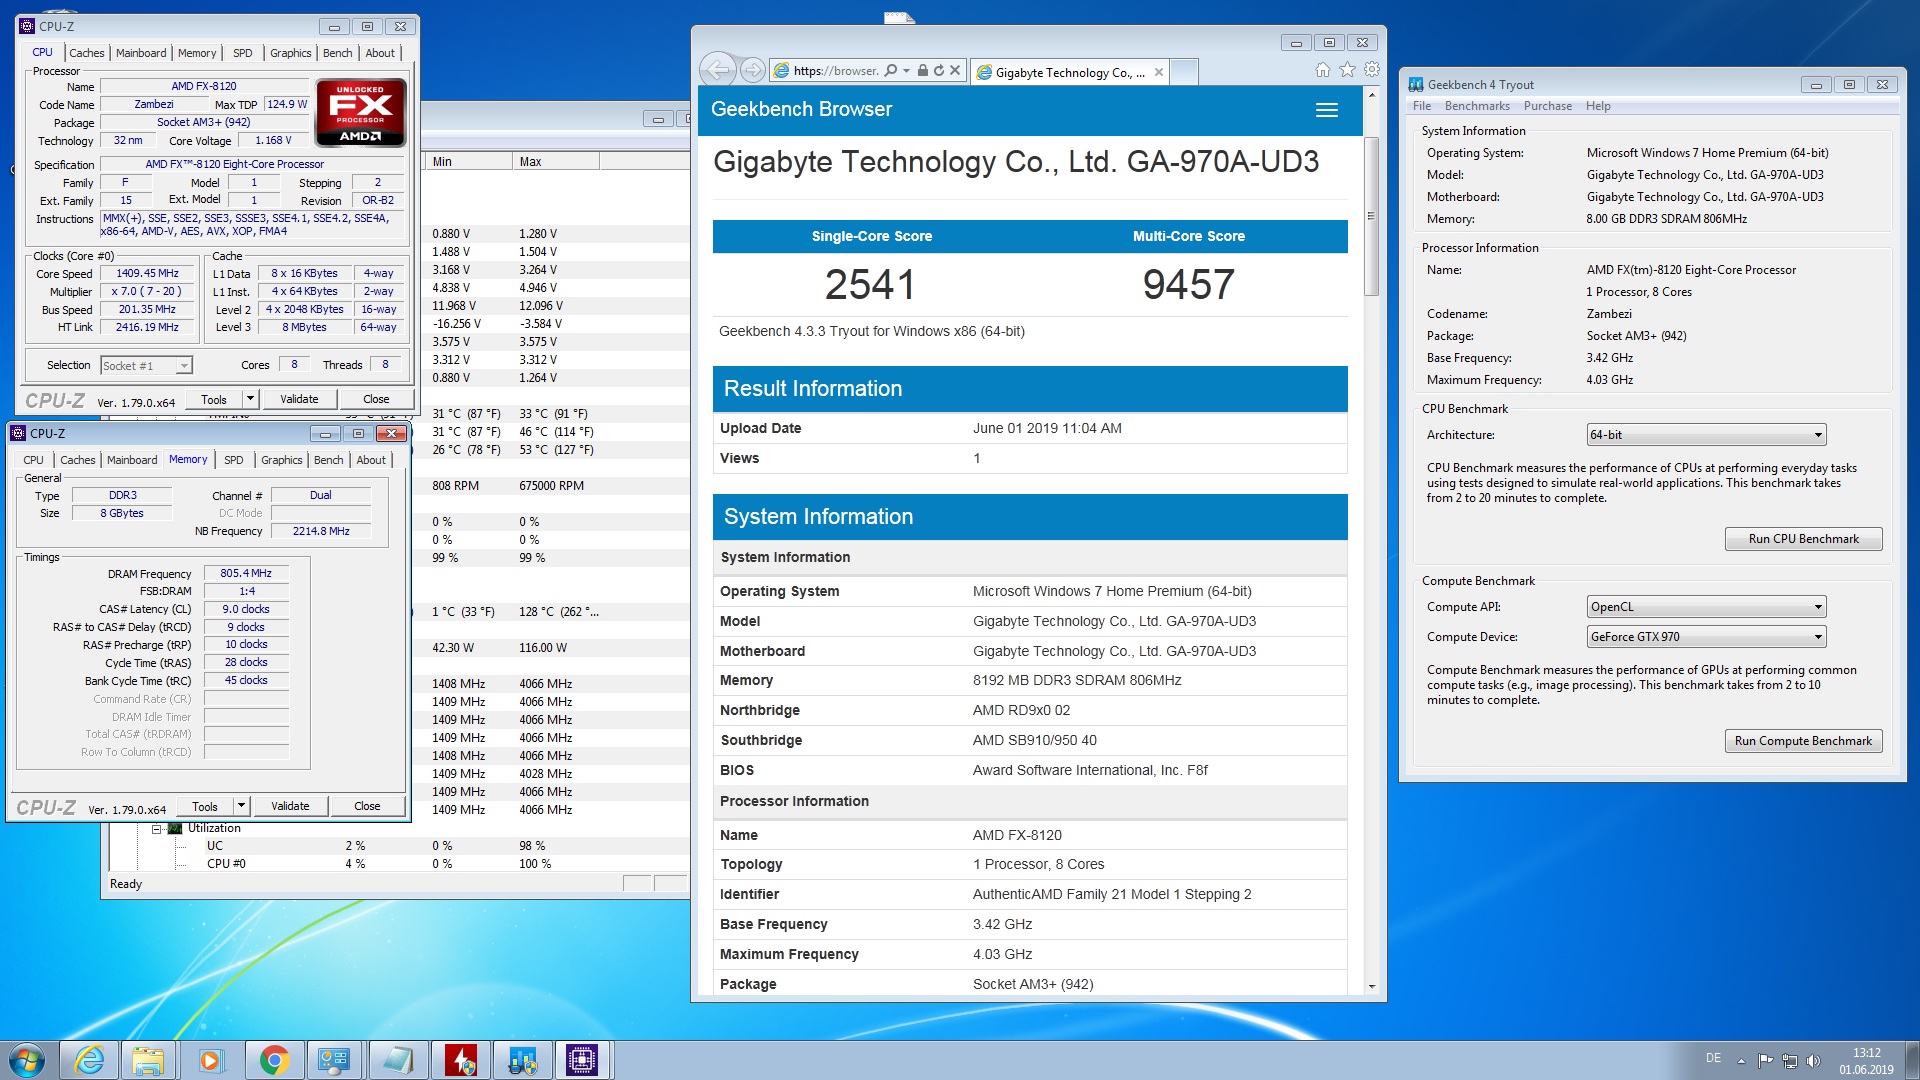Click the Max column header in hardware monitor
Screen dimensions: 1920x1080
pyautogui.click(x=556, y=162)
